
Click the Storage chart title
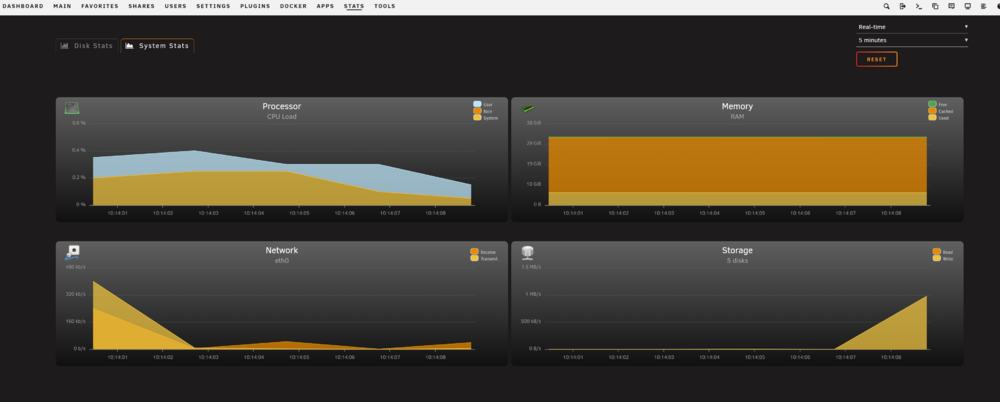tap(737, 251)
